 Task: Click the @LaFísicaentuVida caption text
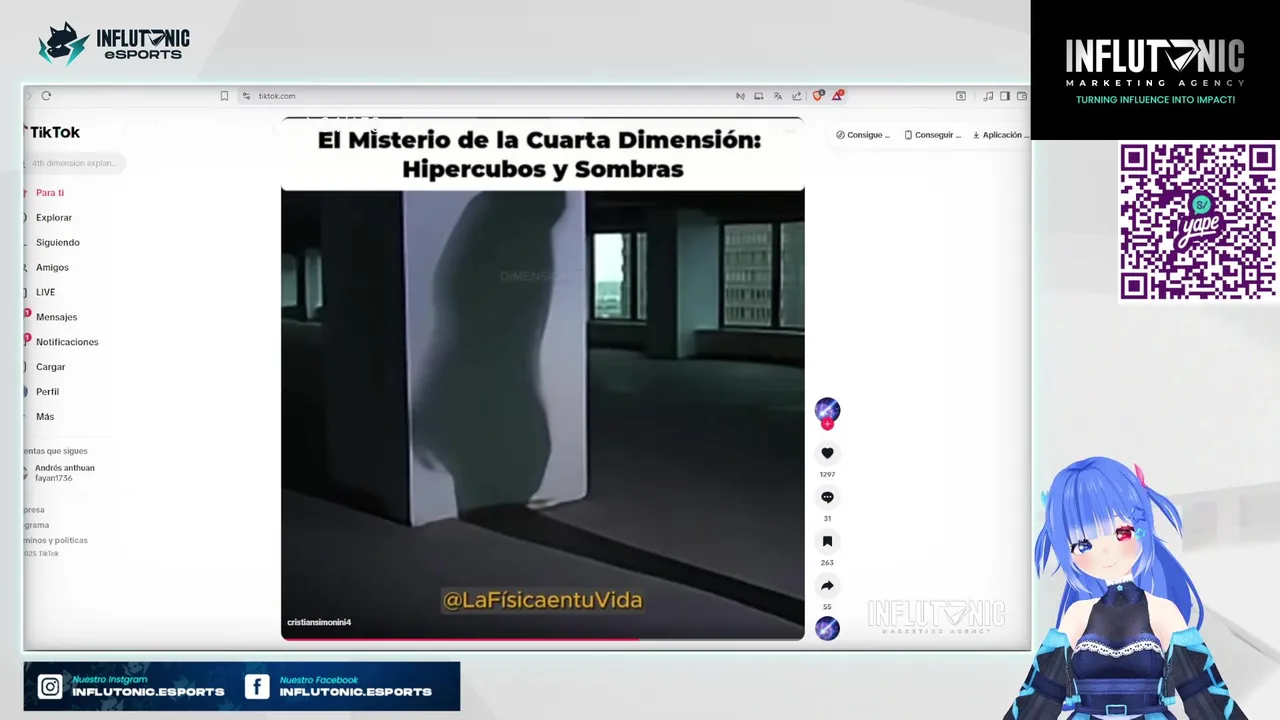coord(542,600)
